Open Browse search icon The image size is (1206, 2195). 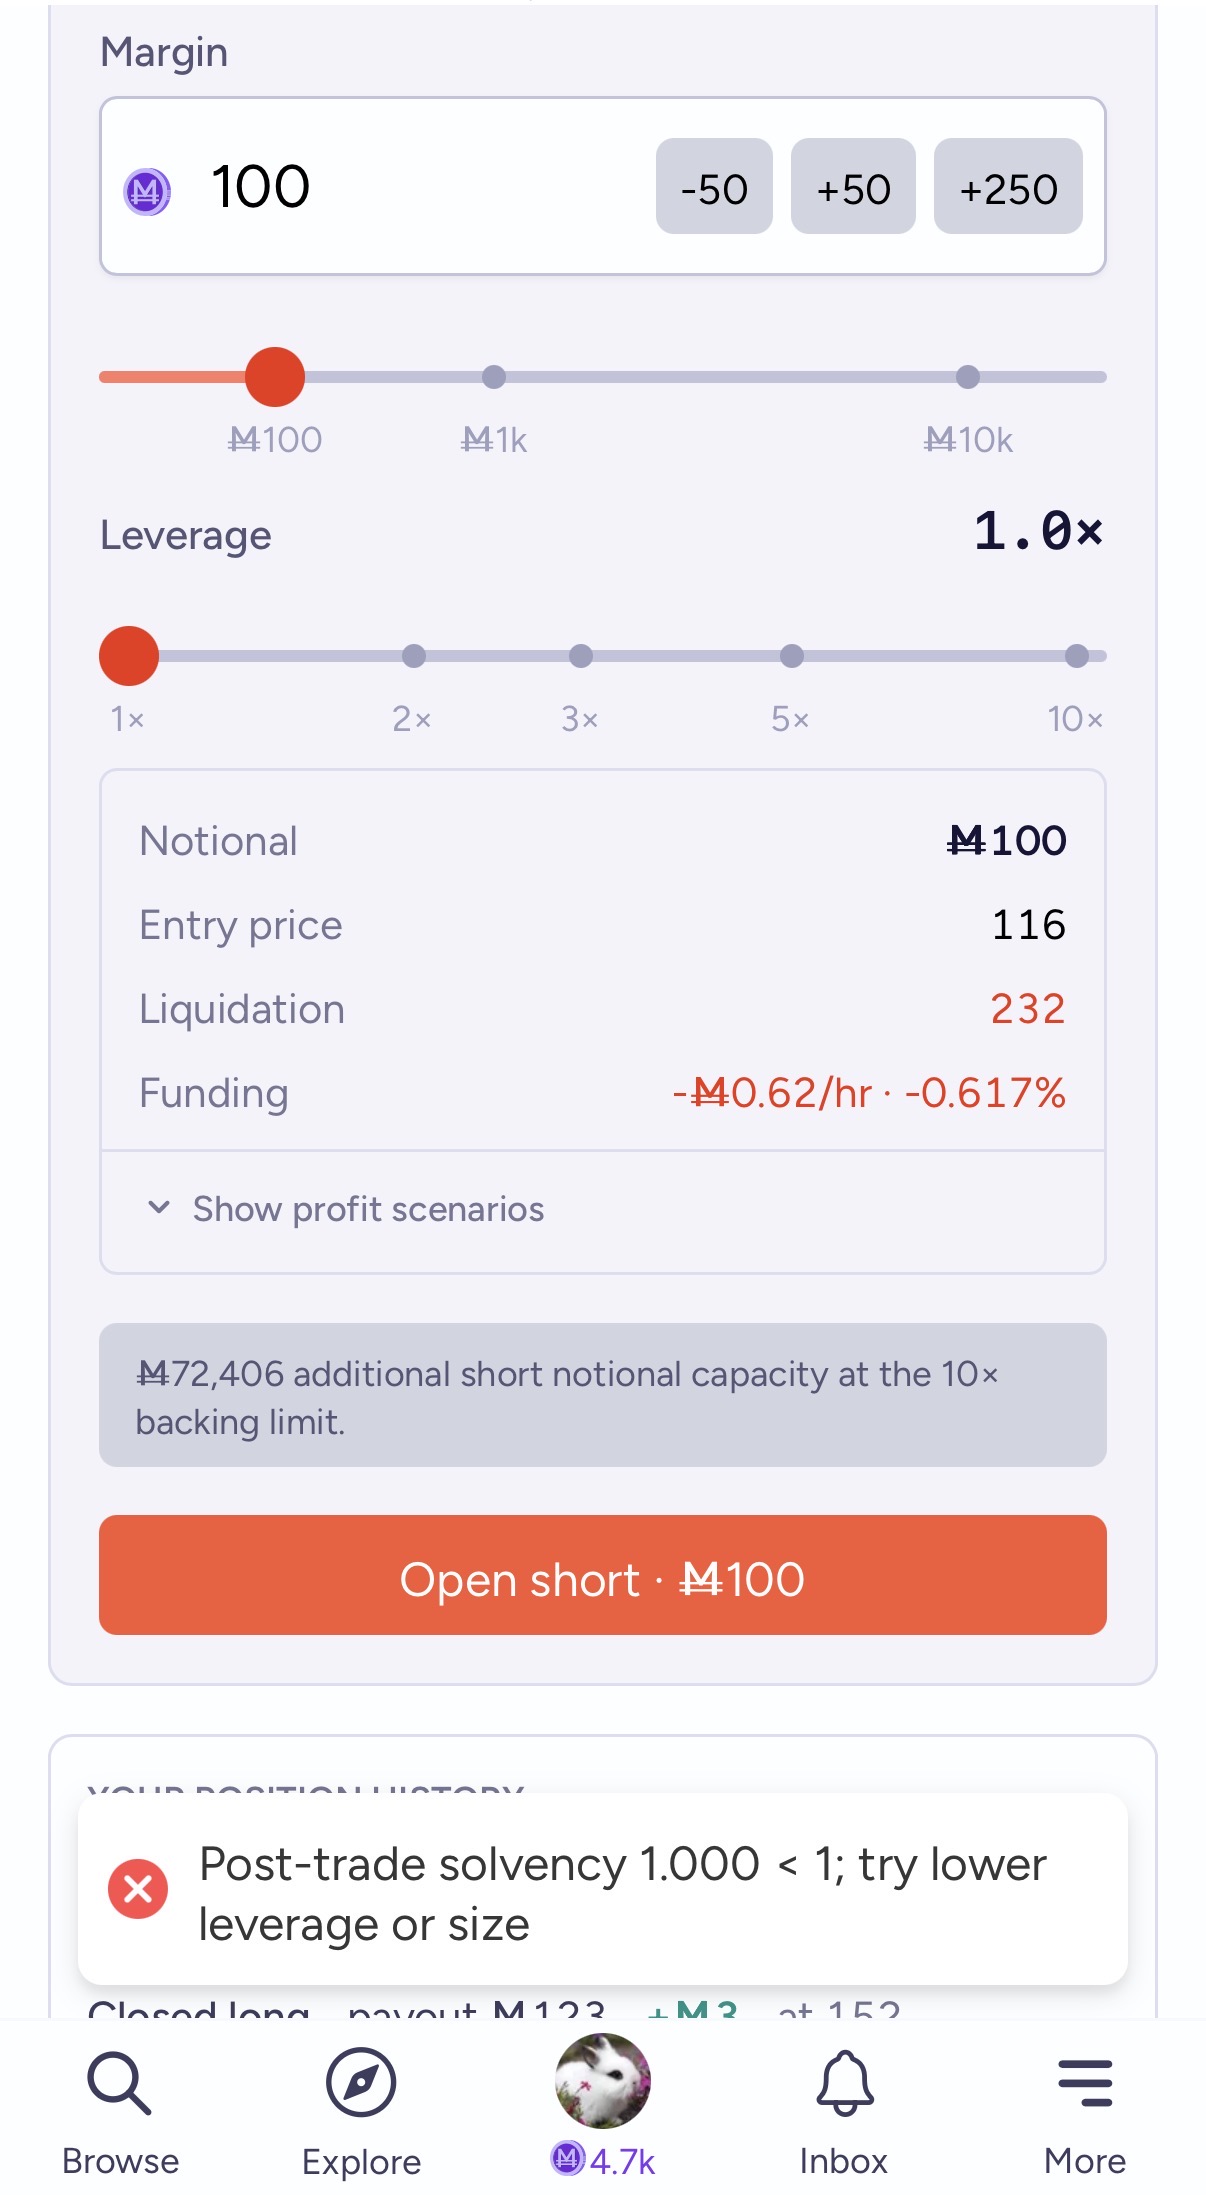[x=120, y=2084]
